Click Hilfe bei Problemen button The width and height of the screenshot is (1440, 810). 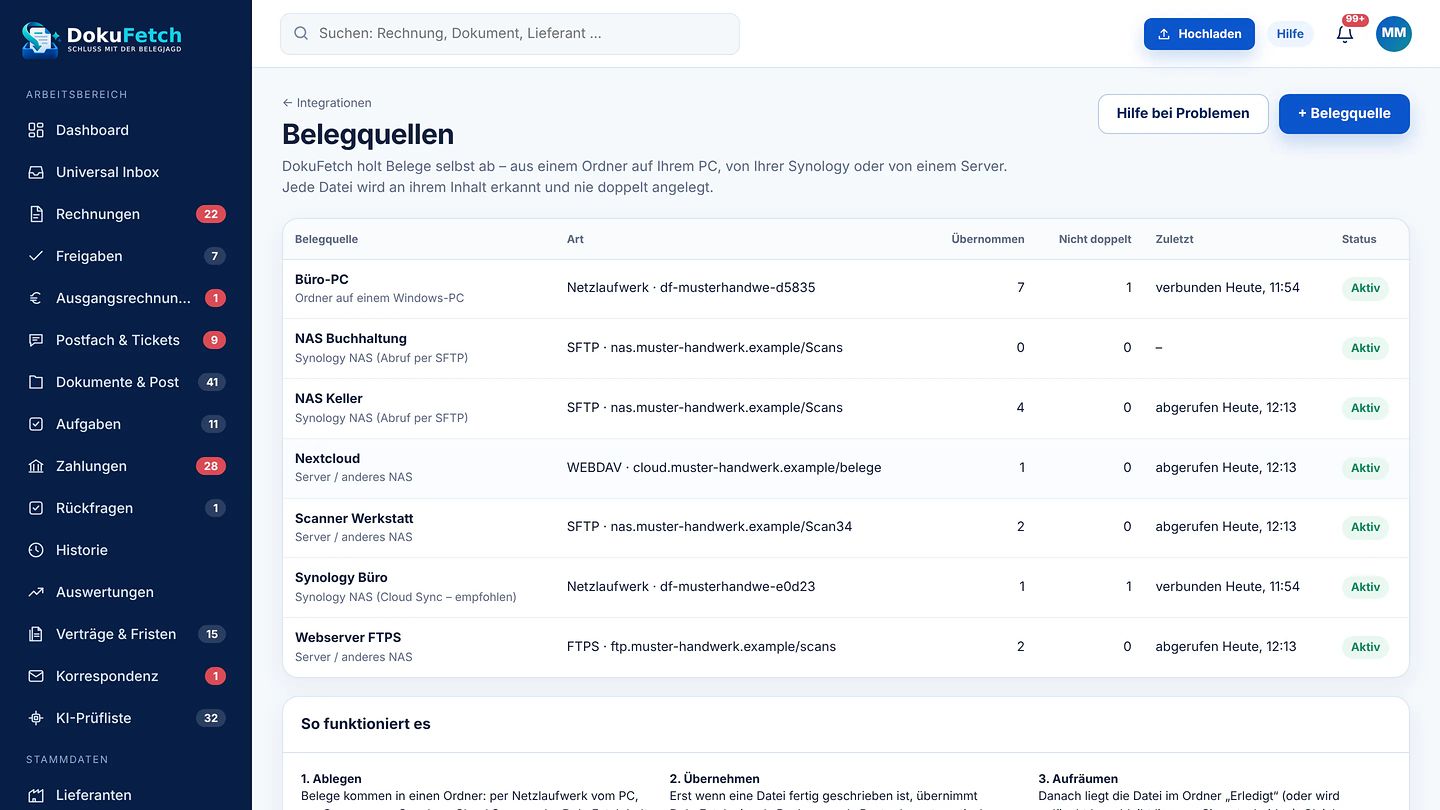coord(1183,114)
